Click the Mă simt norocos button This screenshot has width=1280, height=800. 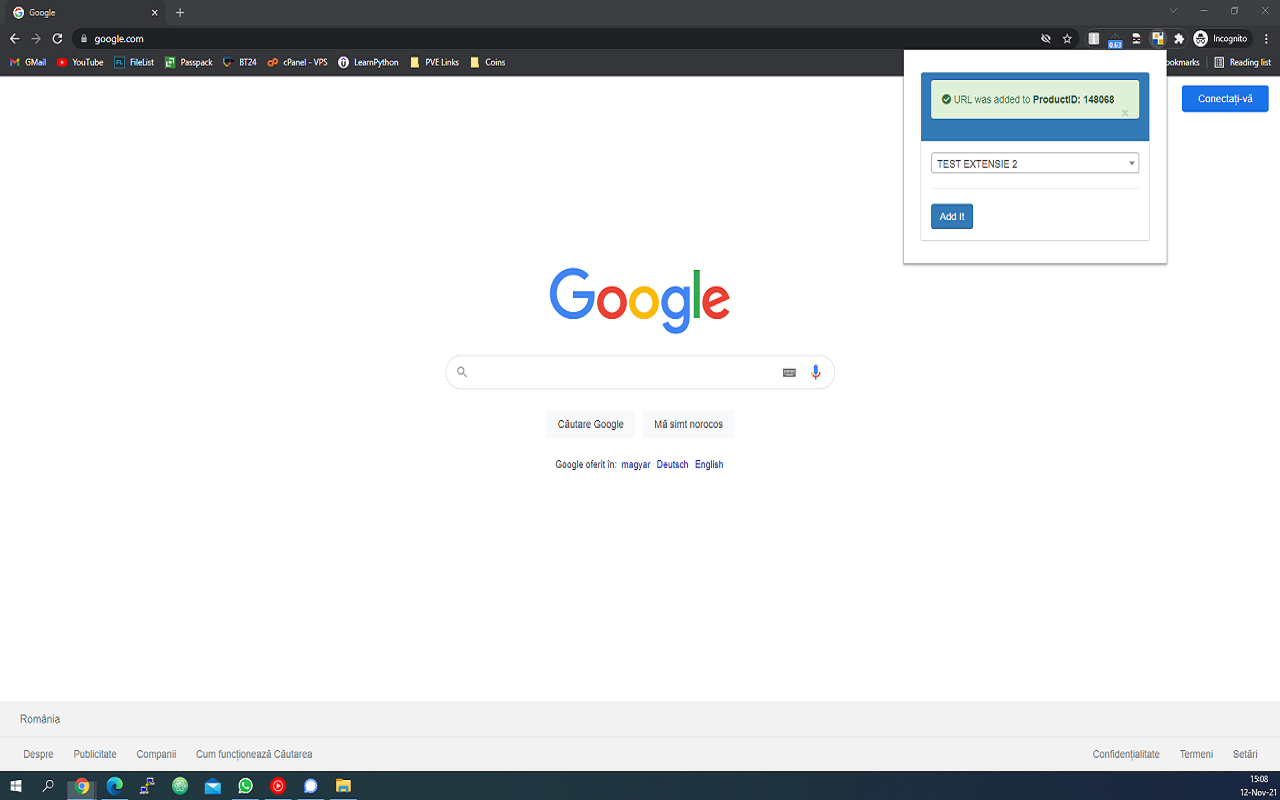(x=688, y=424)
